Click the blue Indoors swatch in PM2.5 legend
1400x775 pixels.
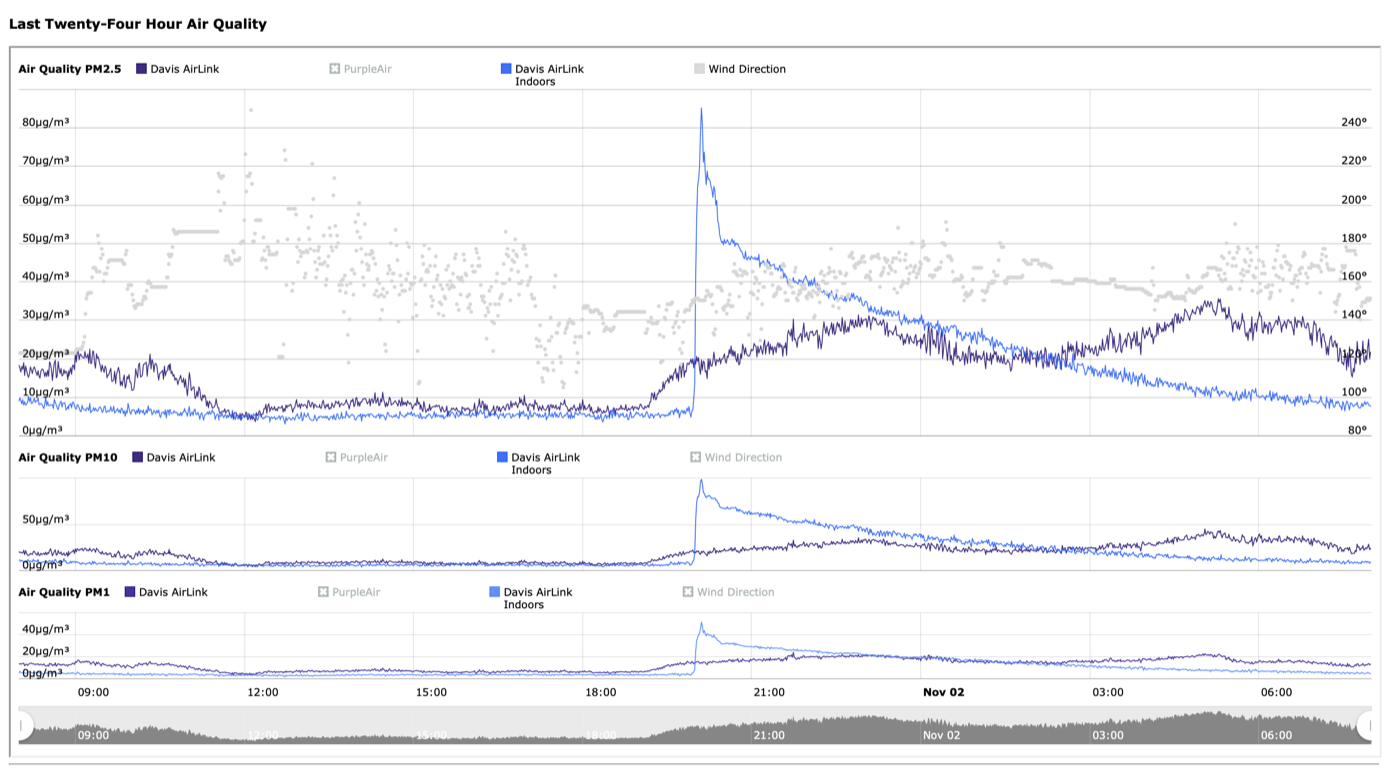[506, 69]
